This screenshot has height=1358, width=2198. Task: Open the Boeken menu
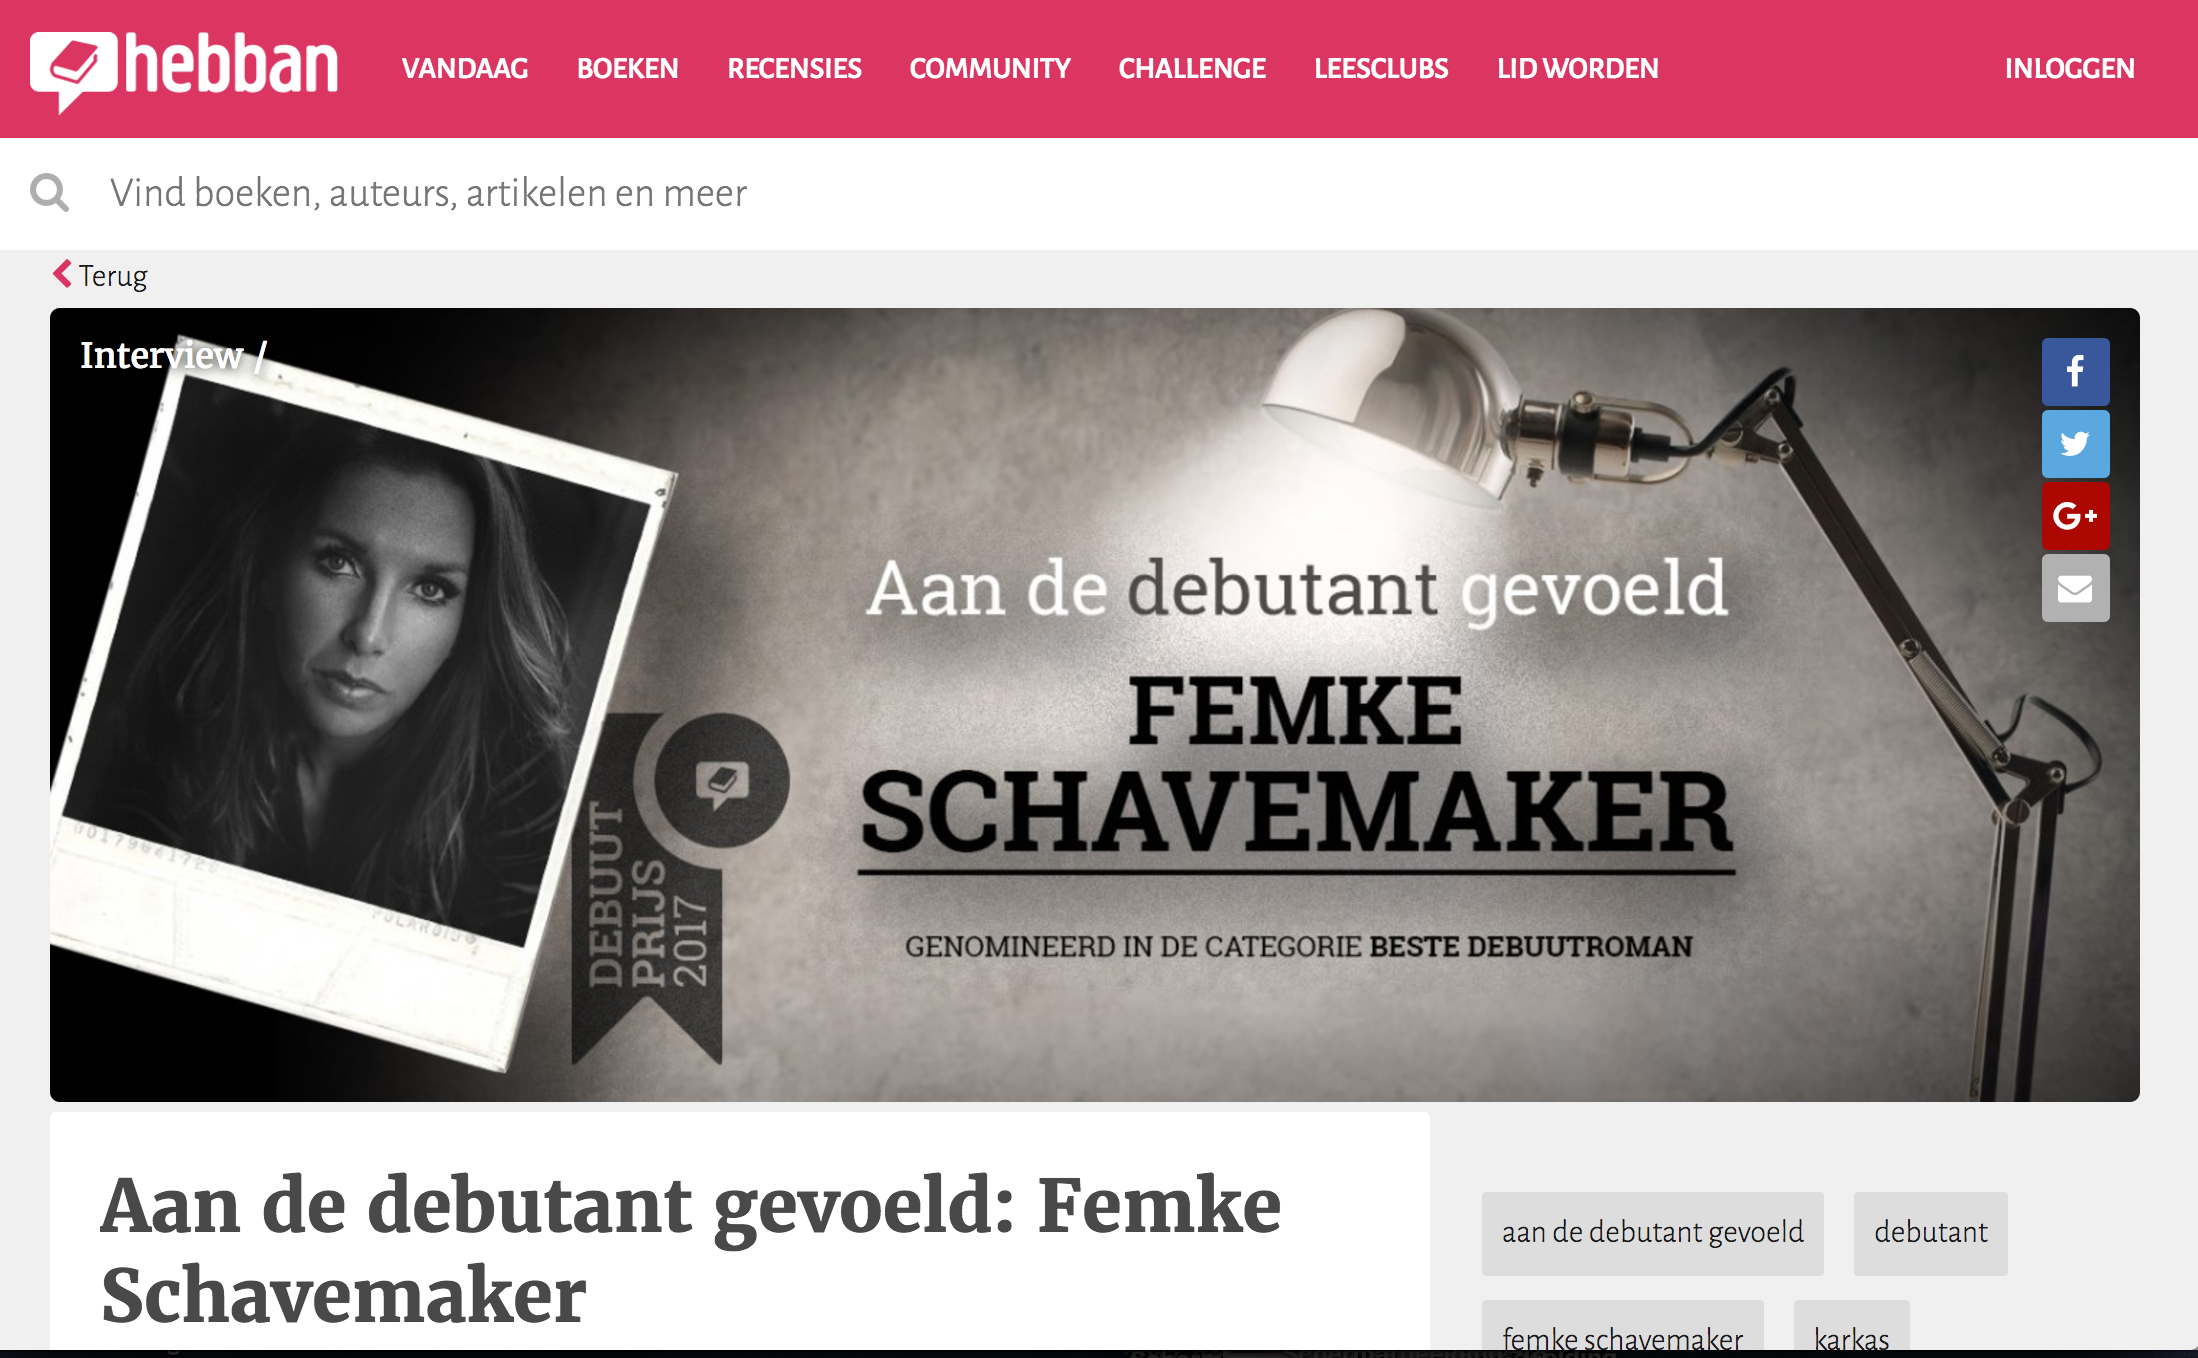pos(628,68)
